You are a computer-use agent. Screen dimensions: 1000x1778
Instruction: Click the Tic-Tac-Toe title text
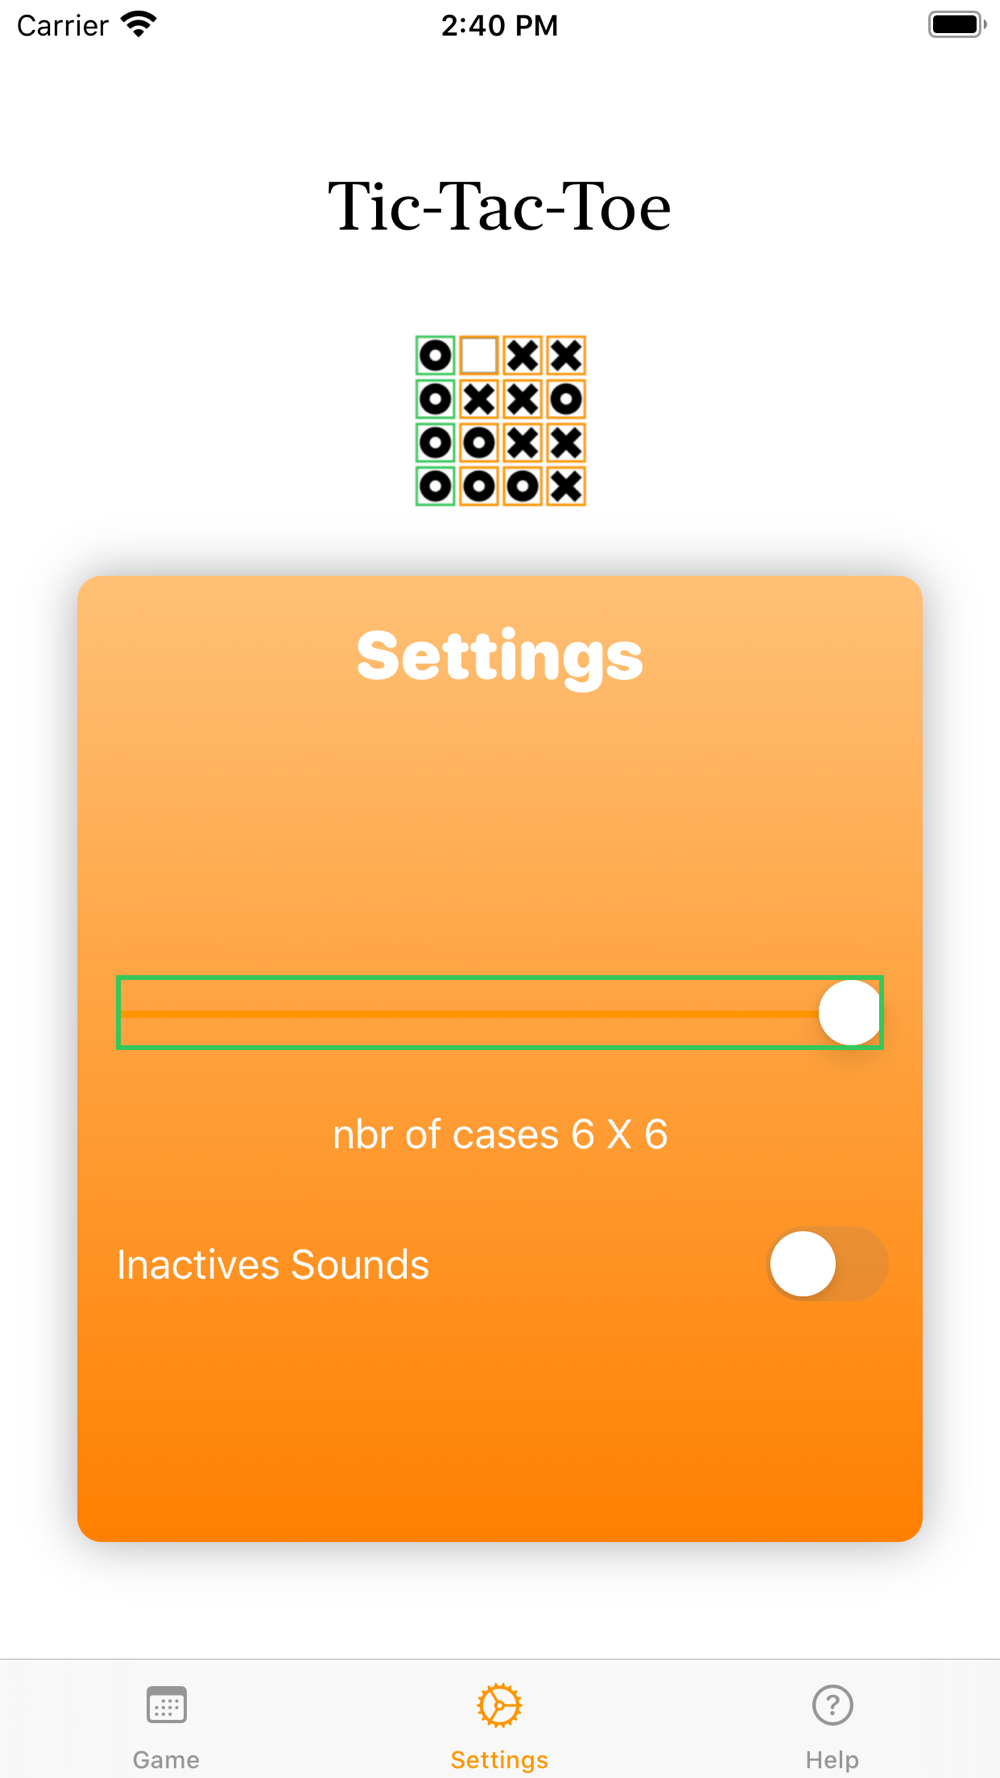pos(500,207)
